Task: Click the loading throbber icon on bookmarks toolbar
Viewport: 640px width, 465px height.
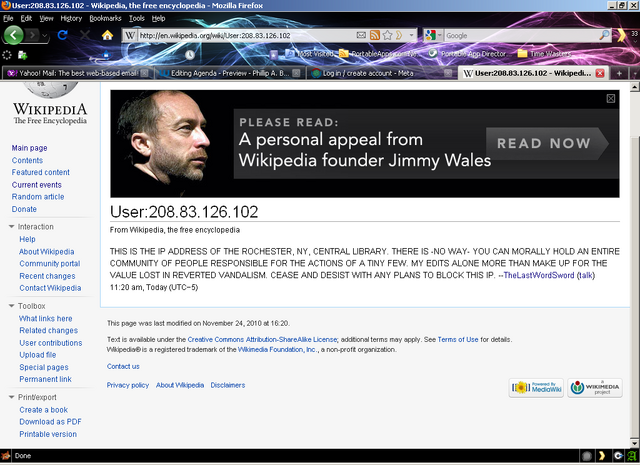Action: (x=7, y=55)
